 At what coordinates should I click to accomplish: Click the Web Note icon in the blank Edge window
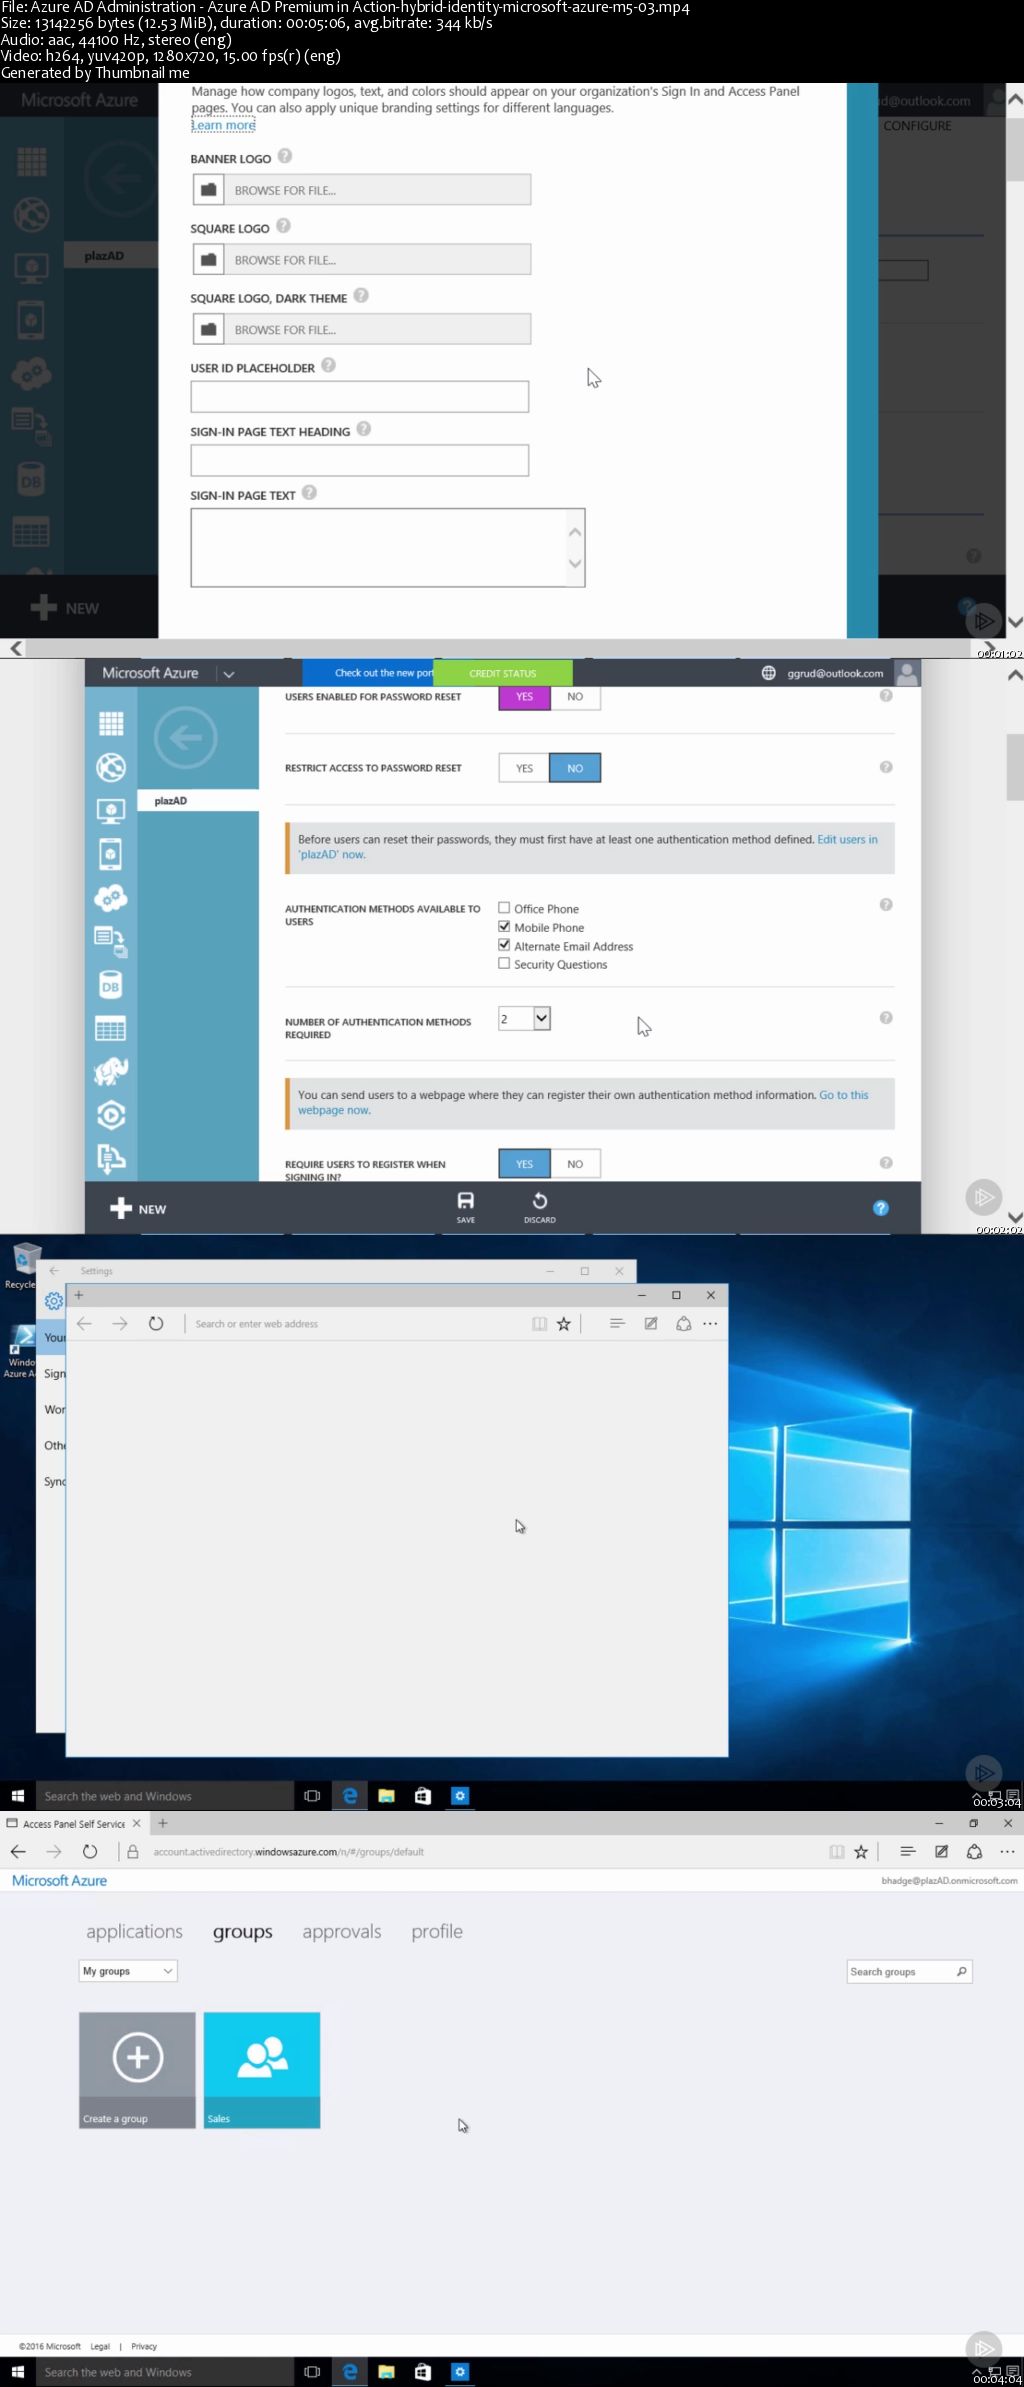(x=651, y=1324)
